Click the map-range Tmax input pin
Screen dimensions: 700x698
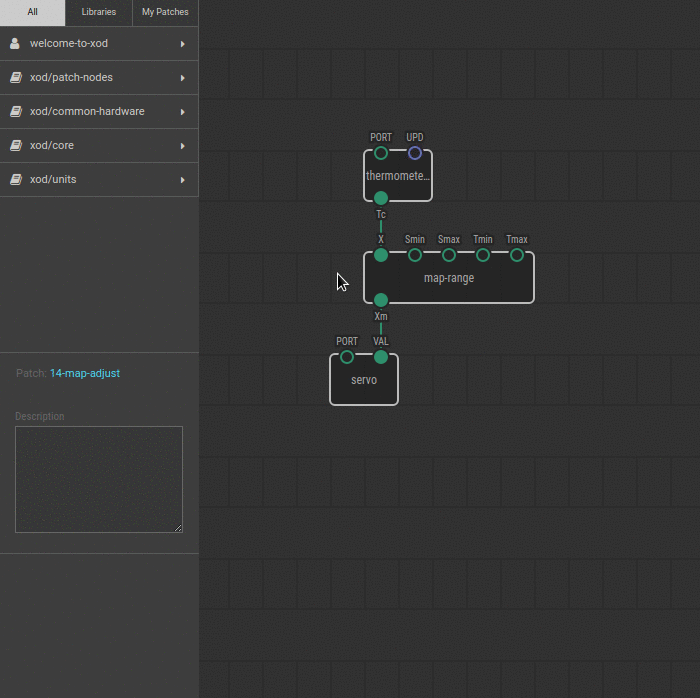(x=517, y=255)
